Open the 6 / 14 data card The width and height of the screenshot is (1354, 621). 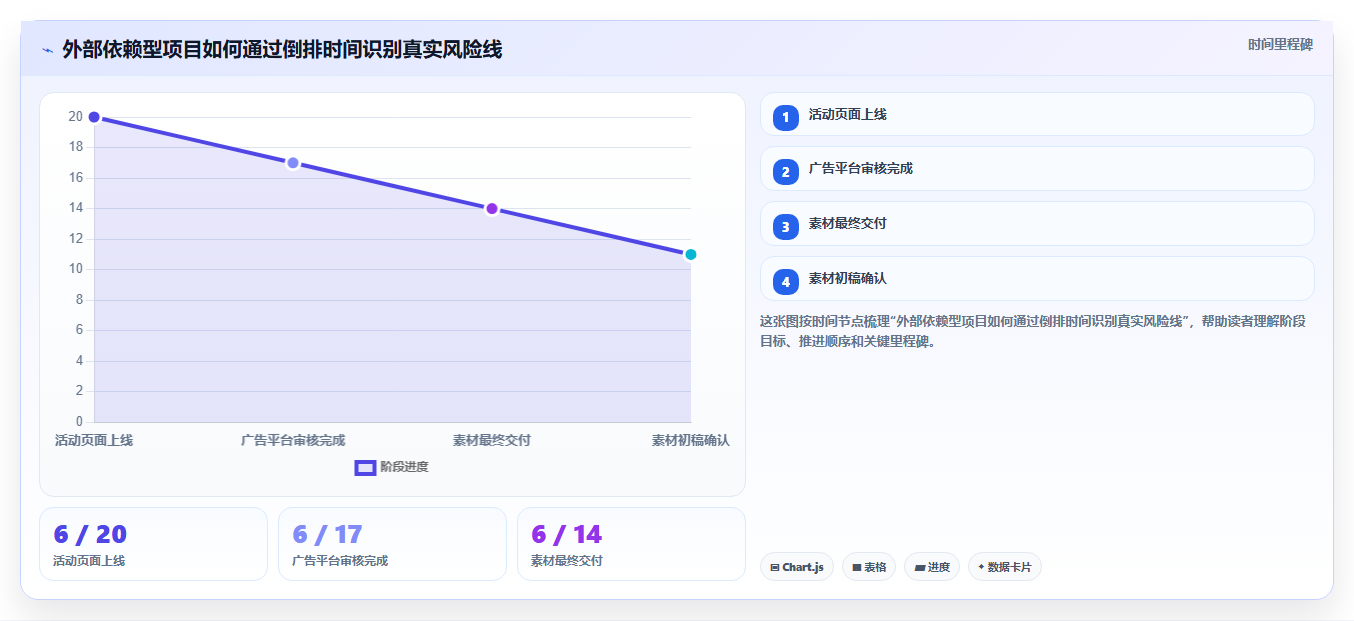631,544
